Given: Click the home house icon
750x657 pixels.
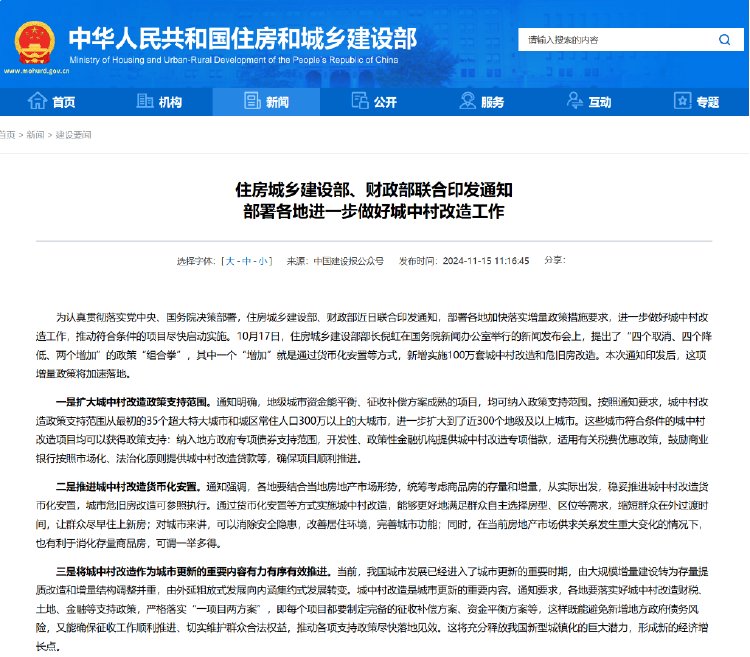Looking at the screenshot, I should click(37, 101).
